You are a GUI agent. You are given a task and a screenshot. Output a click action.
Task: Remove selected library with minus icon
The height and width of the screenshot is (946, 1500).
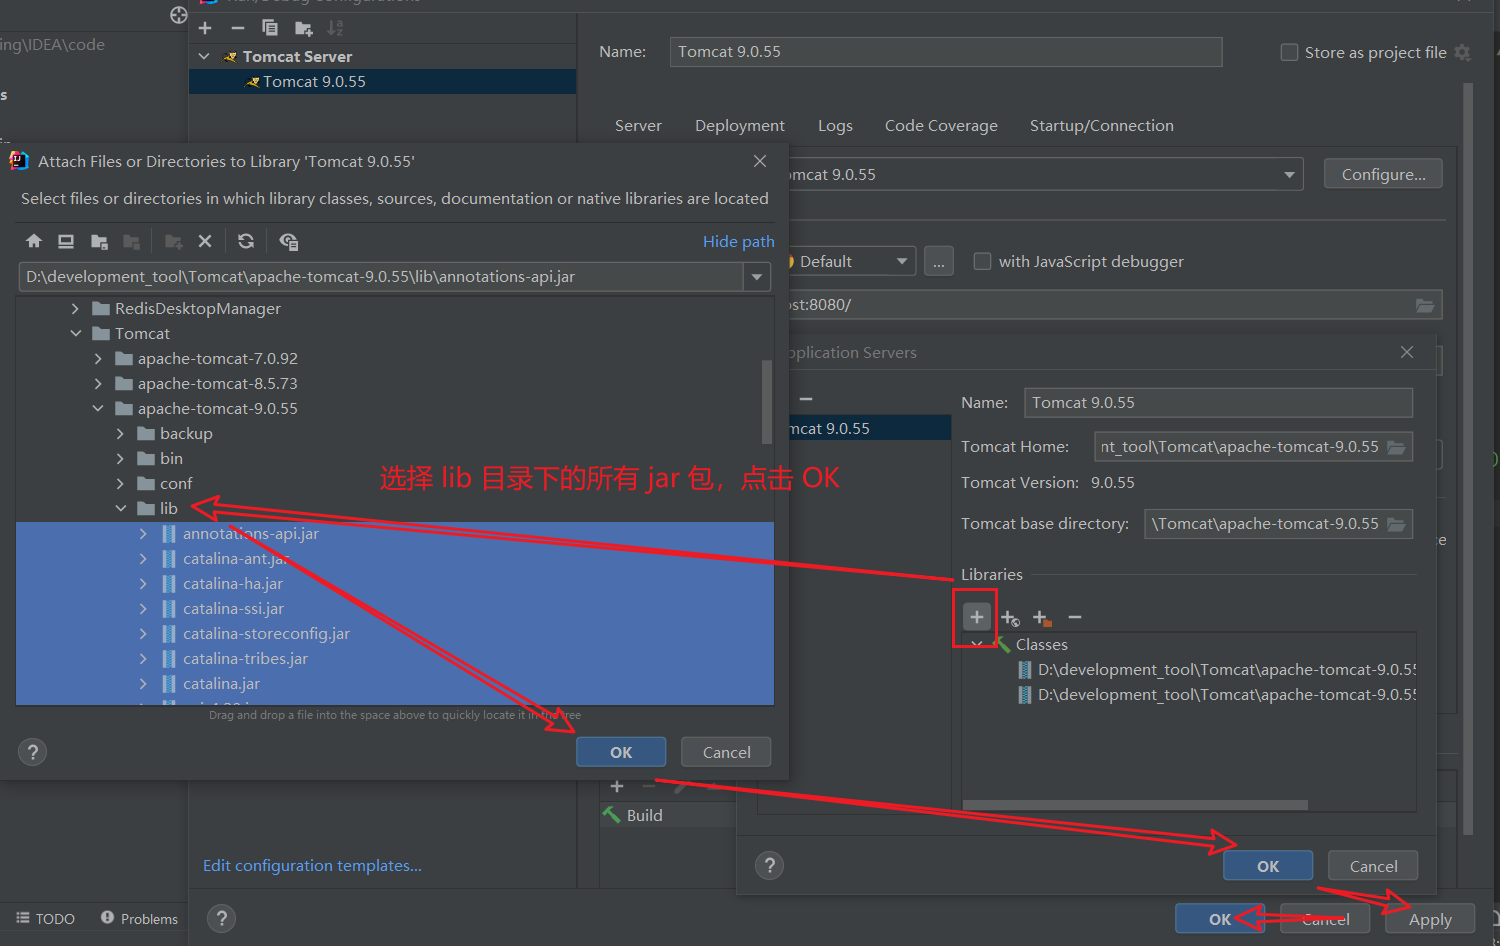point(1075,617)
